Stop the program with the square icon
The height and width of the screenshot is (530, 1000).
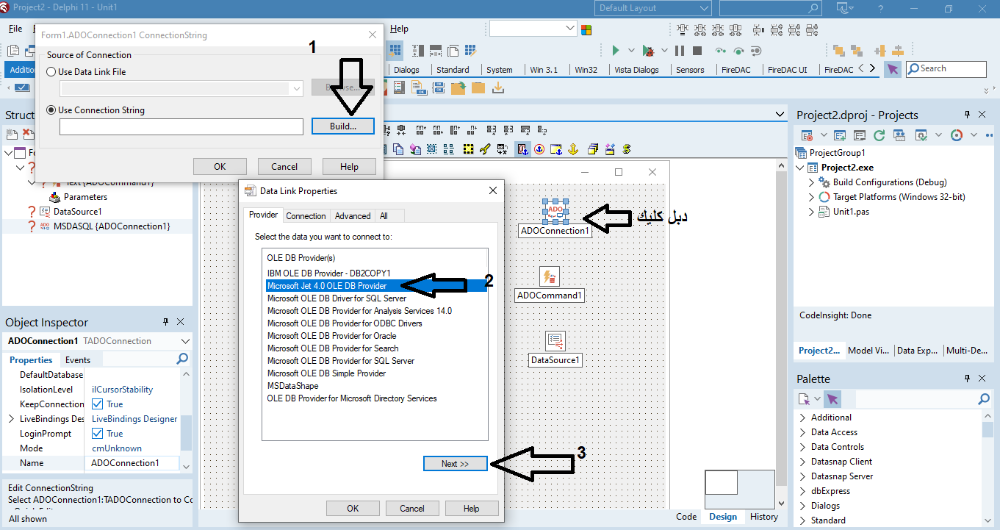pos(698,50)
